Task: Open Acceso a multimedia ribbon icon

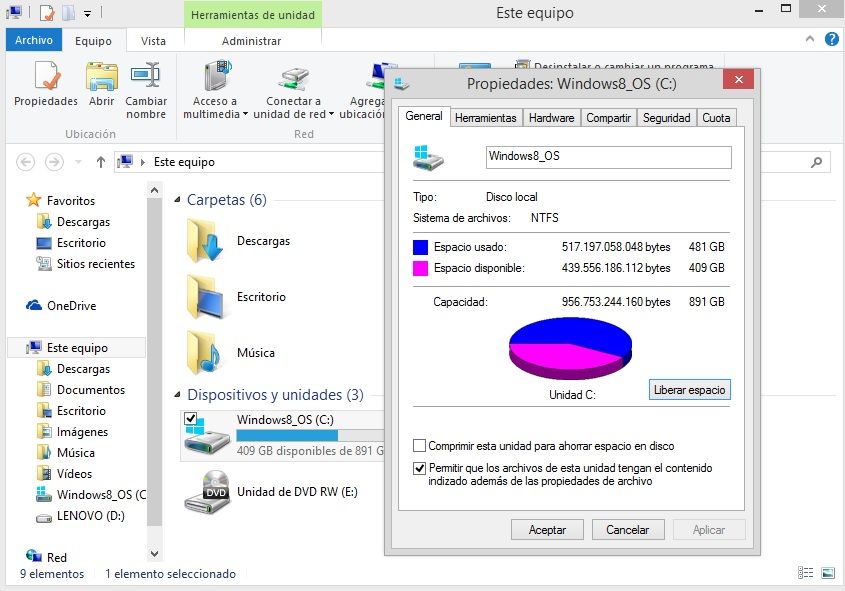Action: pyautogui.click(x=217, y=75)
